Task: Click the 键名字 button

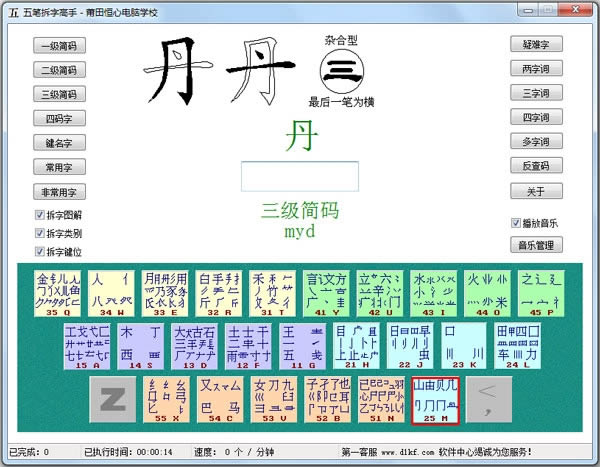Action: [x=59, y=143]
